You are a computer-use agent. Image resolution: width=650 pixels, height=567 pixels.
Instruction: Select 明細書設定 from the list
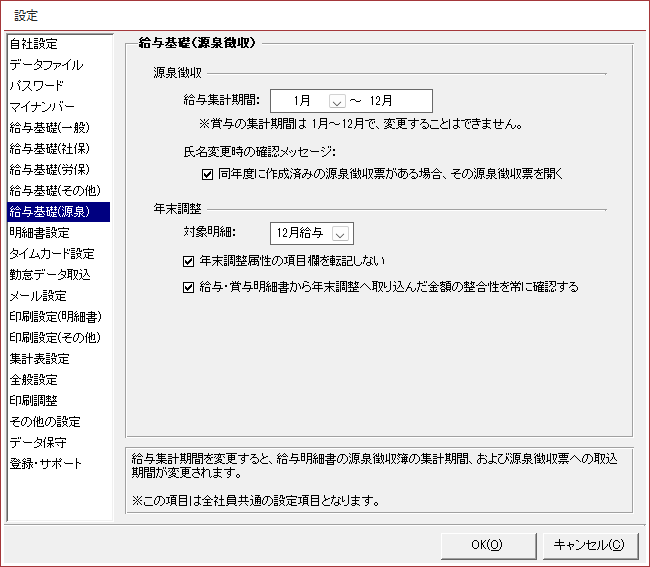click(x=40, y=233)
